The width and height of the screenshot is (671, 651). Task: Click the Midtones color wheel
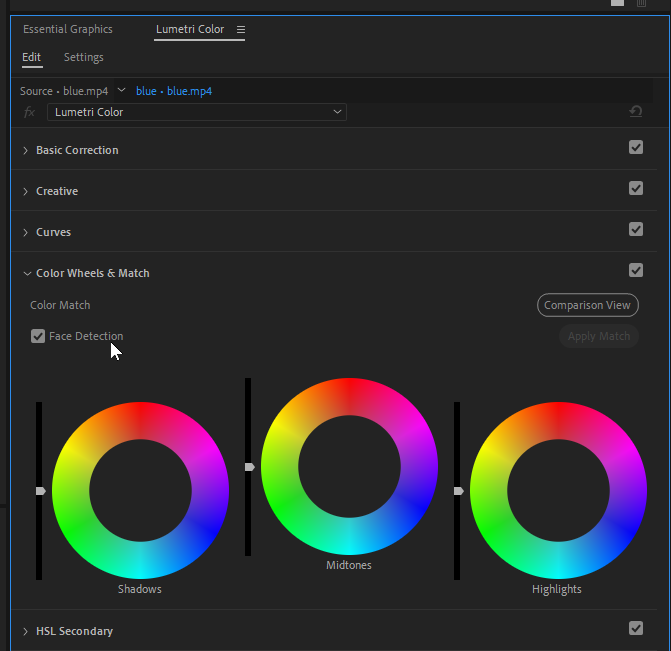(349, 466)
